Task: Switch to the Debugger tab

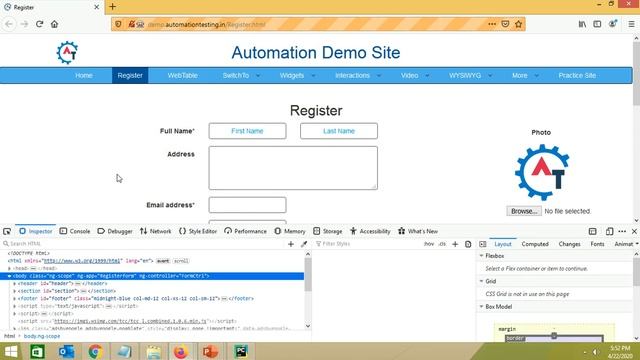Action: tap(115, 231)
